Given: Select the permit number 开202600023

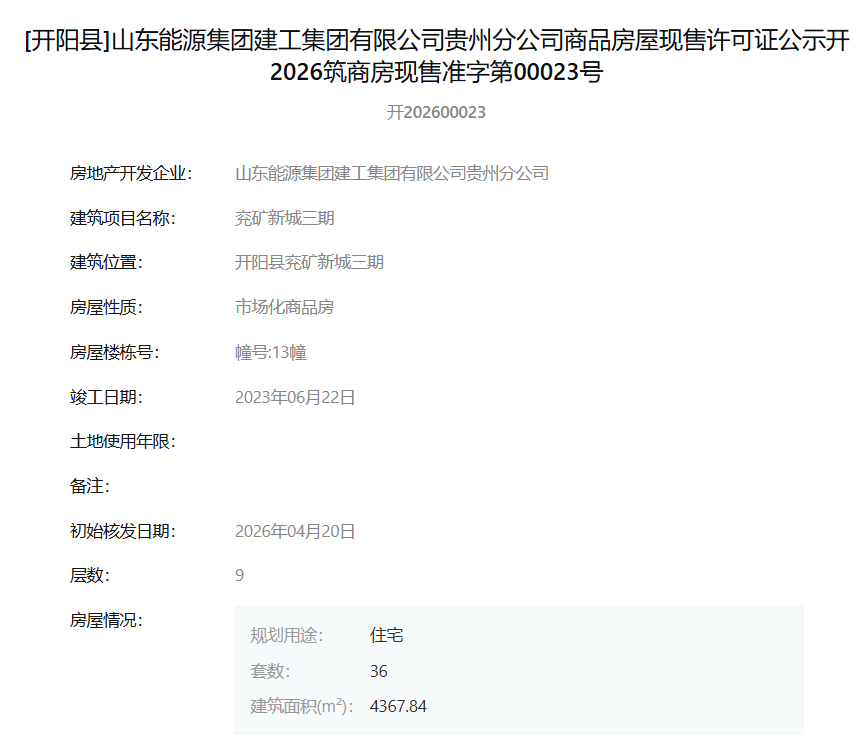Looking at the screenshot, I should pyautogui.click(x=436, y=112).
